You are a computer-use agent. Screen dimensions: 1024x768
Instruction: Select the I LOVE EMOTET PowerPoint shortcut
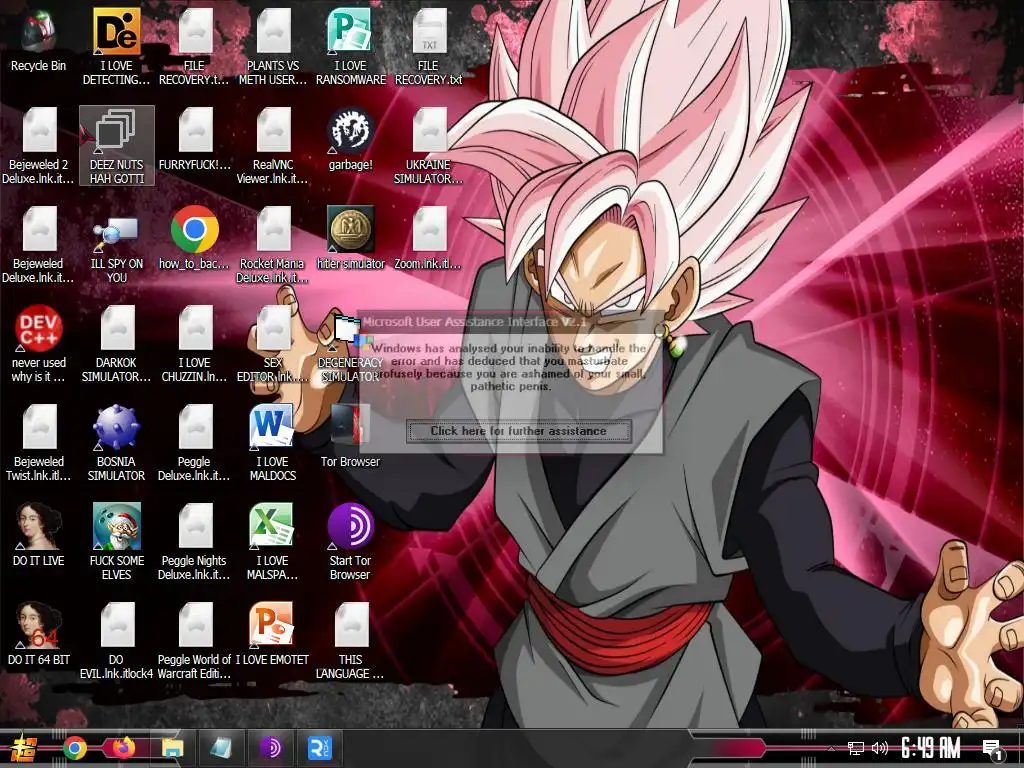click(273, 634)
